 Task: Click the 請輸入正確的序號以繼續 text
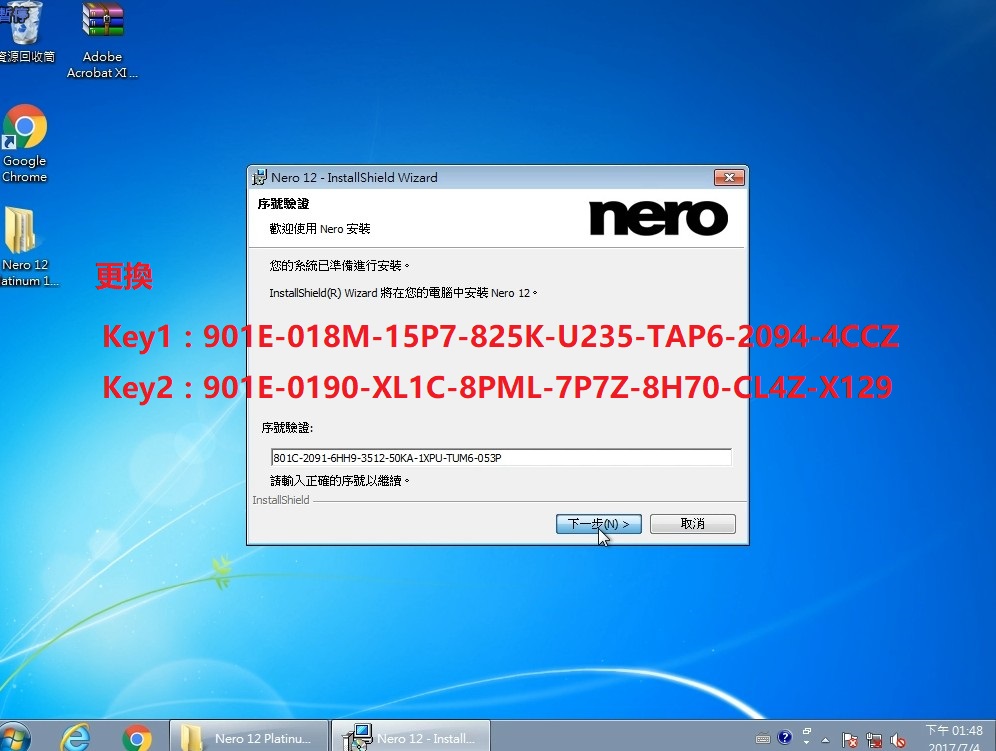point(339,481)
